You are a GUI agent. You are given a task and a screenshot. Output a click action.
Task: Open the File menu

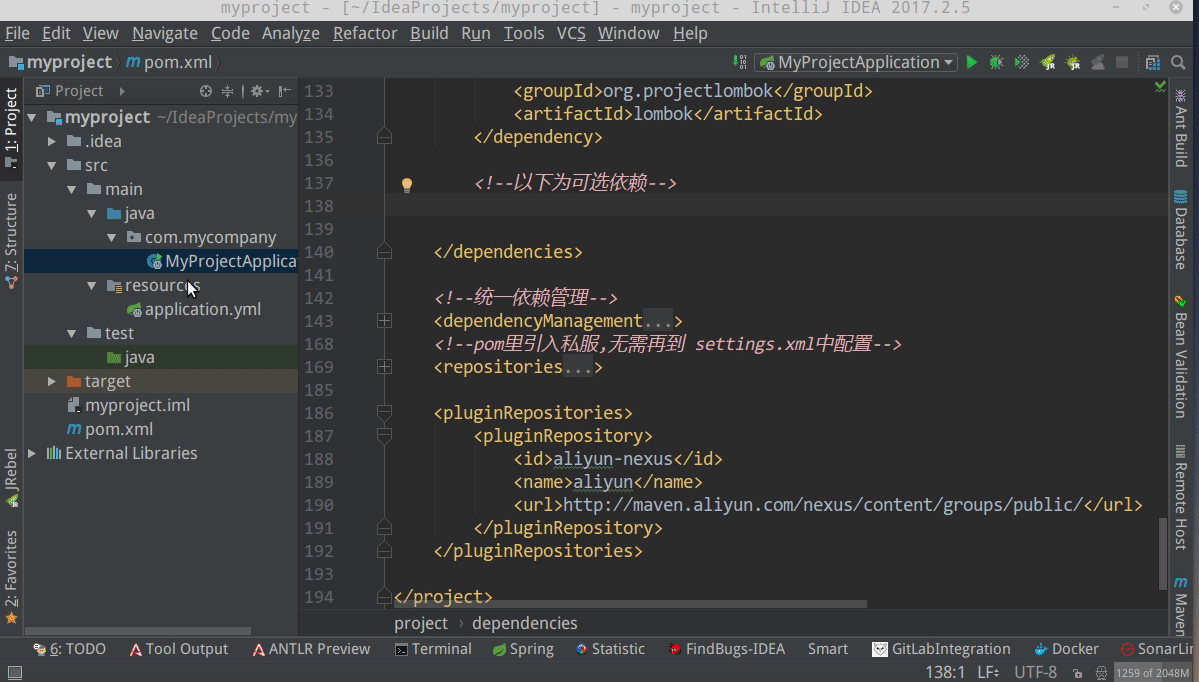click(x=17, y=34)
